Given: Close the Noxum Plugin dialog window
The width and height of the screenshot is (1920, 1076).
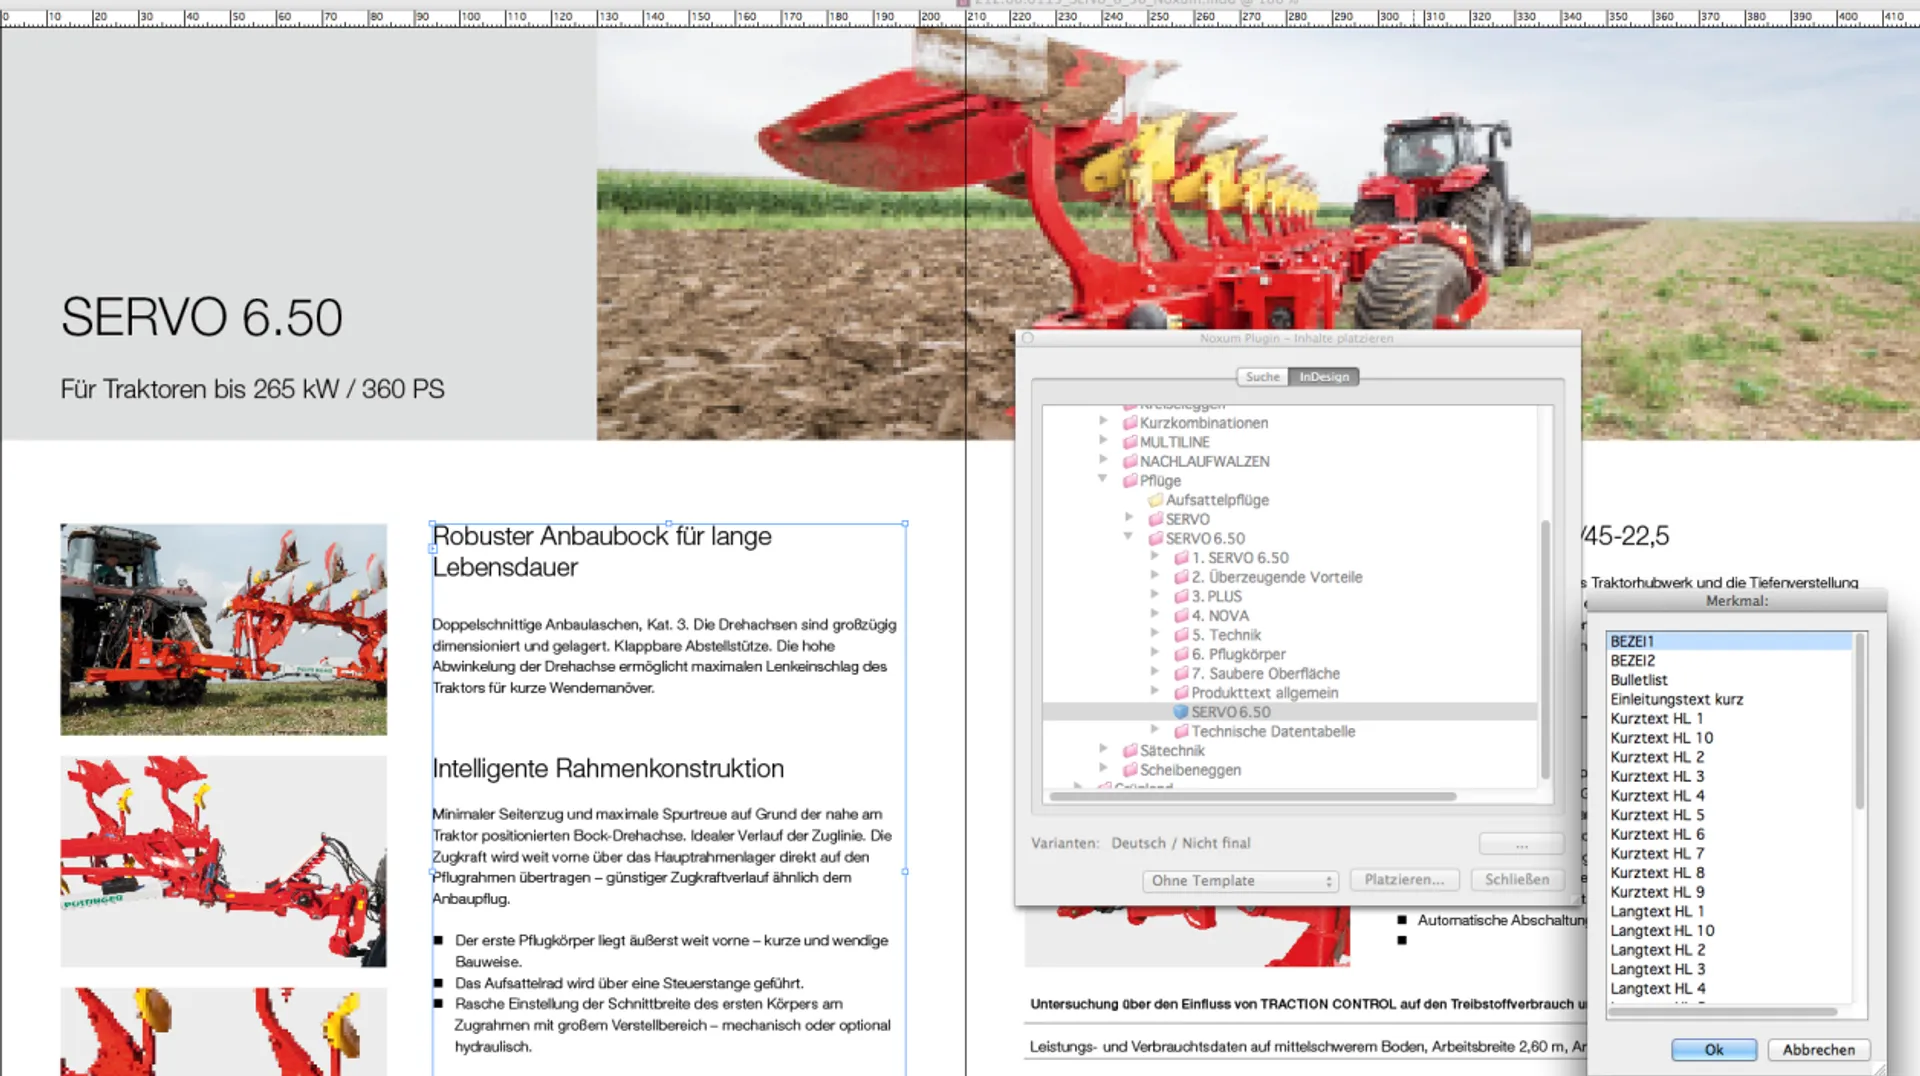Looking at the screenshot, I should 1028,338.
